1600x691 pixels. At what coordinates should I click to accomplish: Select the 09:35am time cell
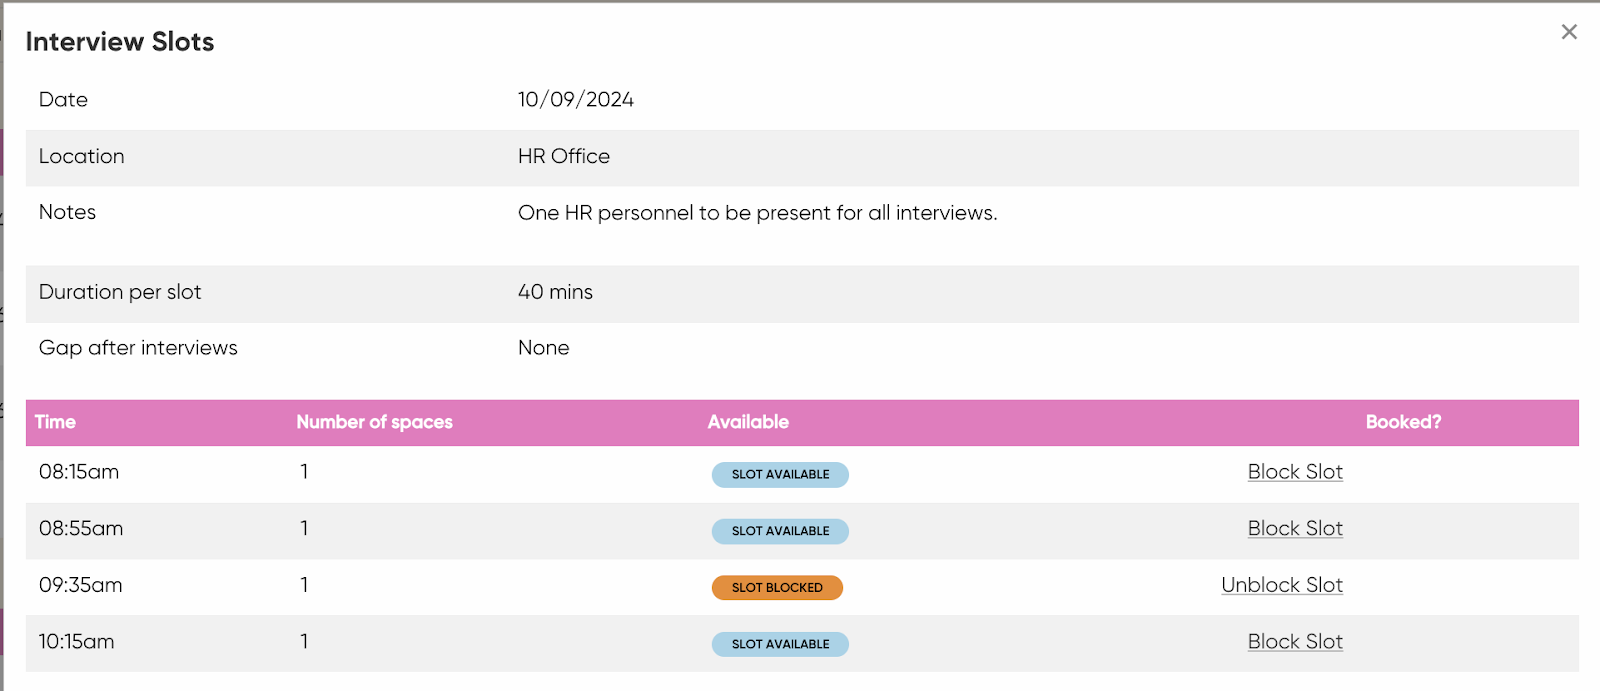(x=81, y=585)
